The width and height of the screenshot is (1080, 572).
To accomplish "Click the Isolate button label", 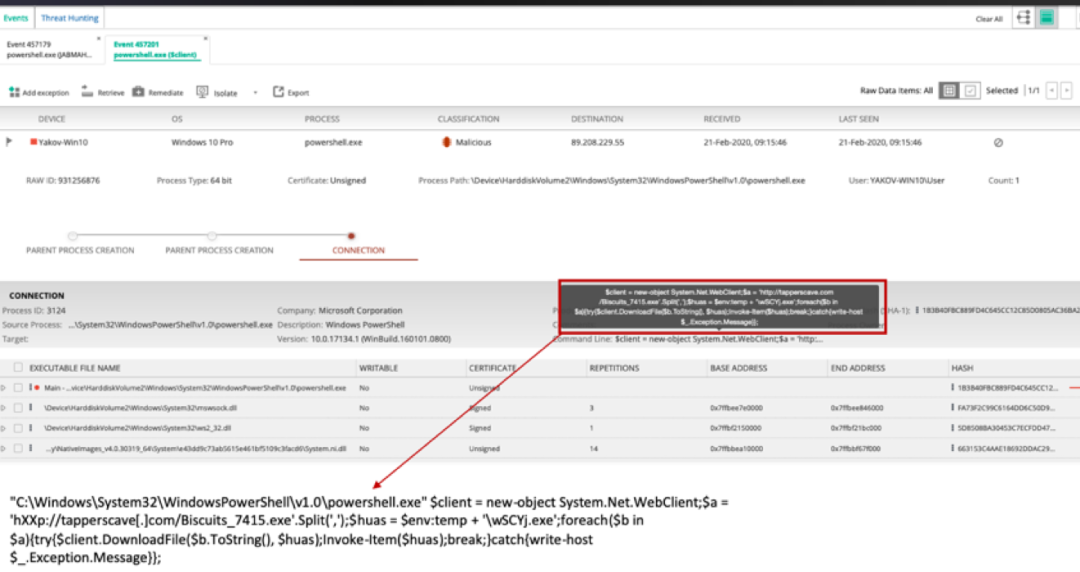I will pyautogui.click(x=225, y=93).
